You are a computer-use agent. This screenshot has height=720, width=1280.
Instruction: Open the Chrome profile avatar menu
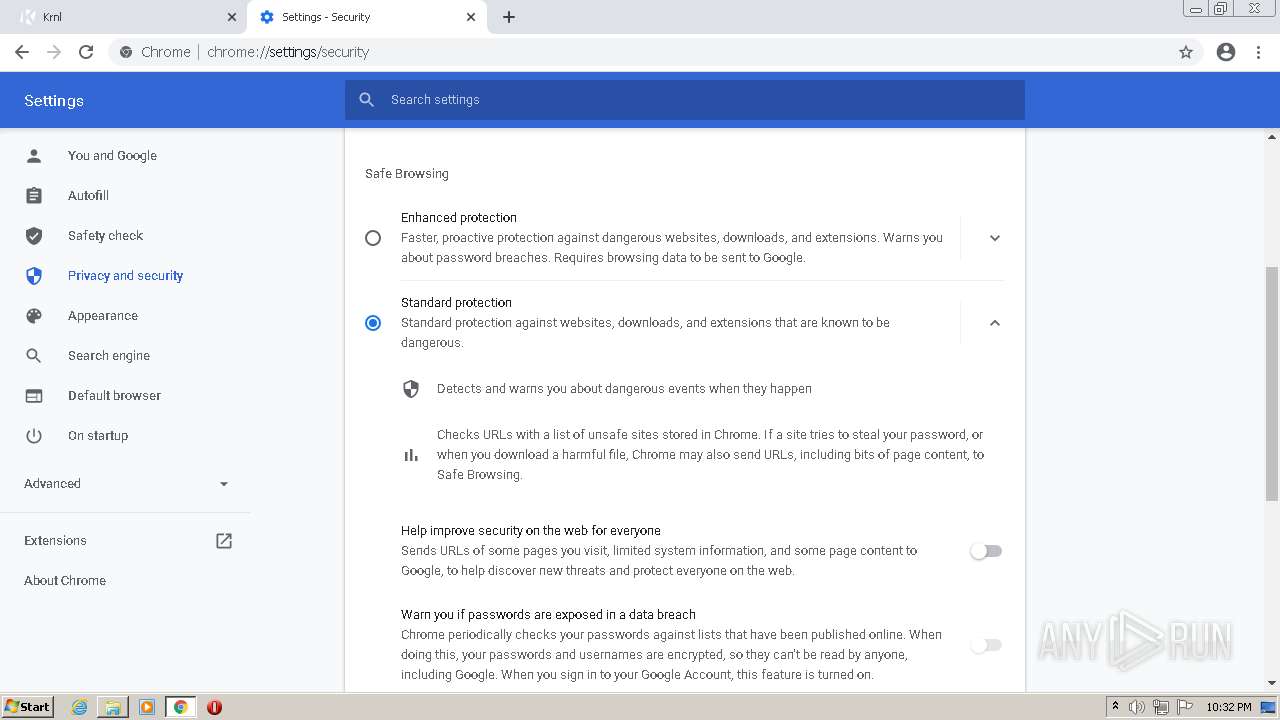coord(1226,52)
